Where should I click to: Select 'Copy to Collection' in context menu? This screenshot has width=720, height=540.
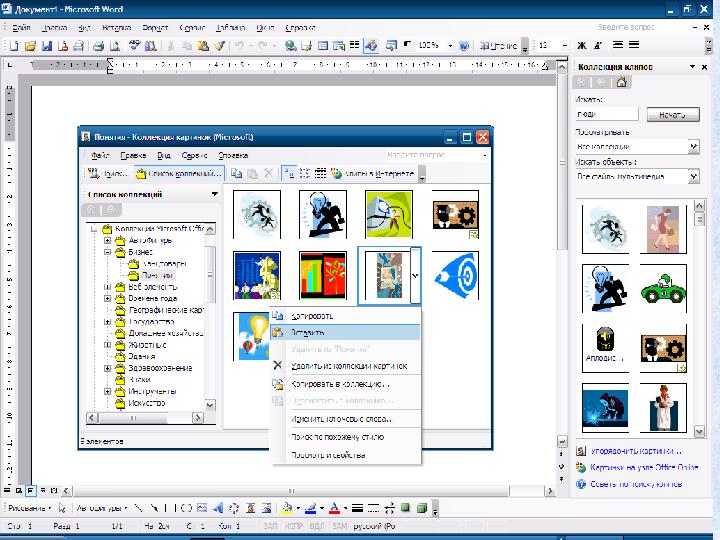click(340, 383)
